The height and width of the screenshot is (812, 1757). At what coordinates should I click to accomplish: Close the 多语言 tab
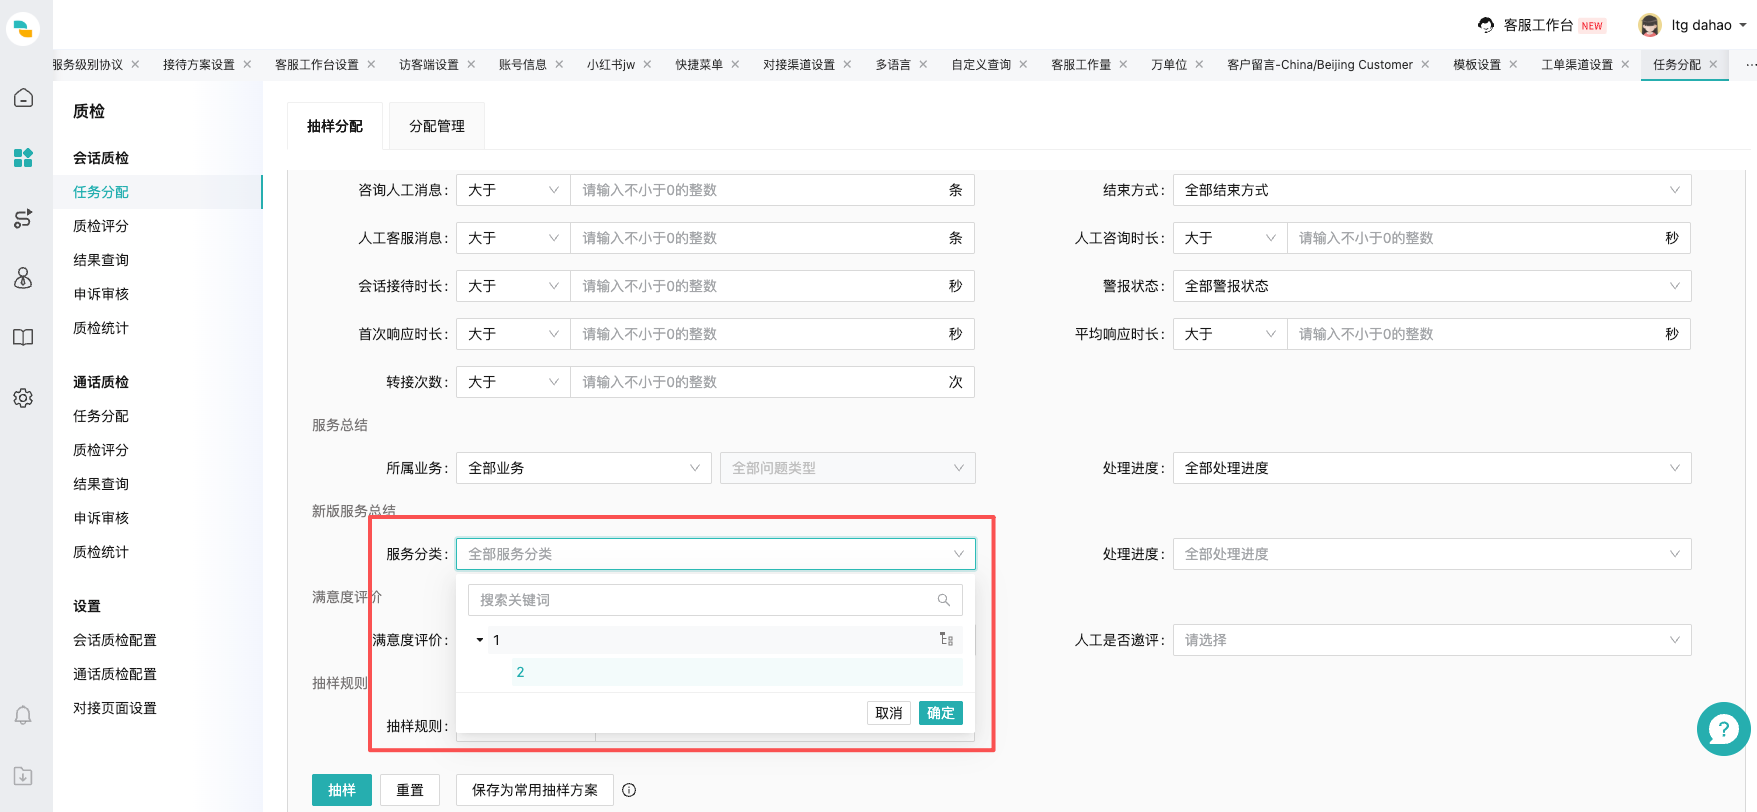pyautogui.click(x=923, y=64)
